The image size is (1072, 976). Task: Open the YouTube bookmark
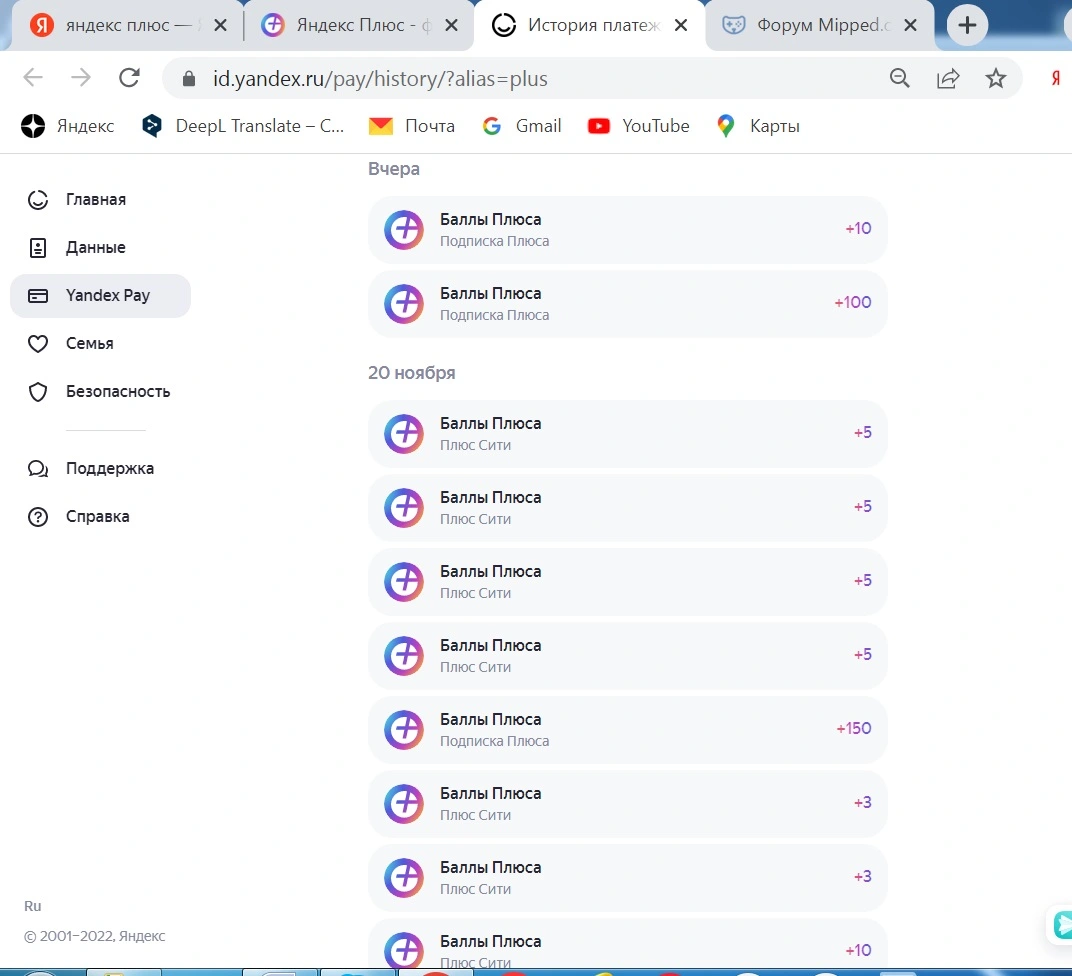639,126
